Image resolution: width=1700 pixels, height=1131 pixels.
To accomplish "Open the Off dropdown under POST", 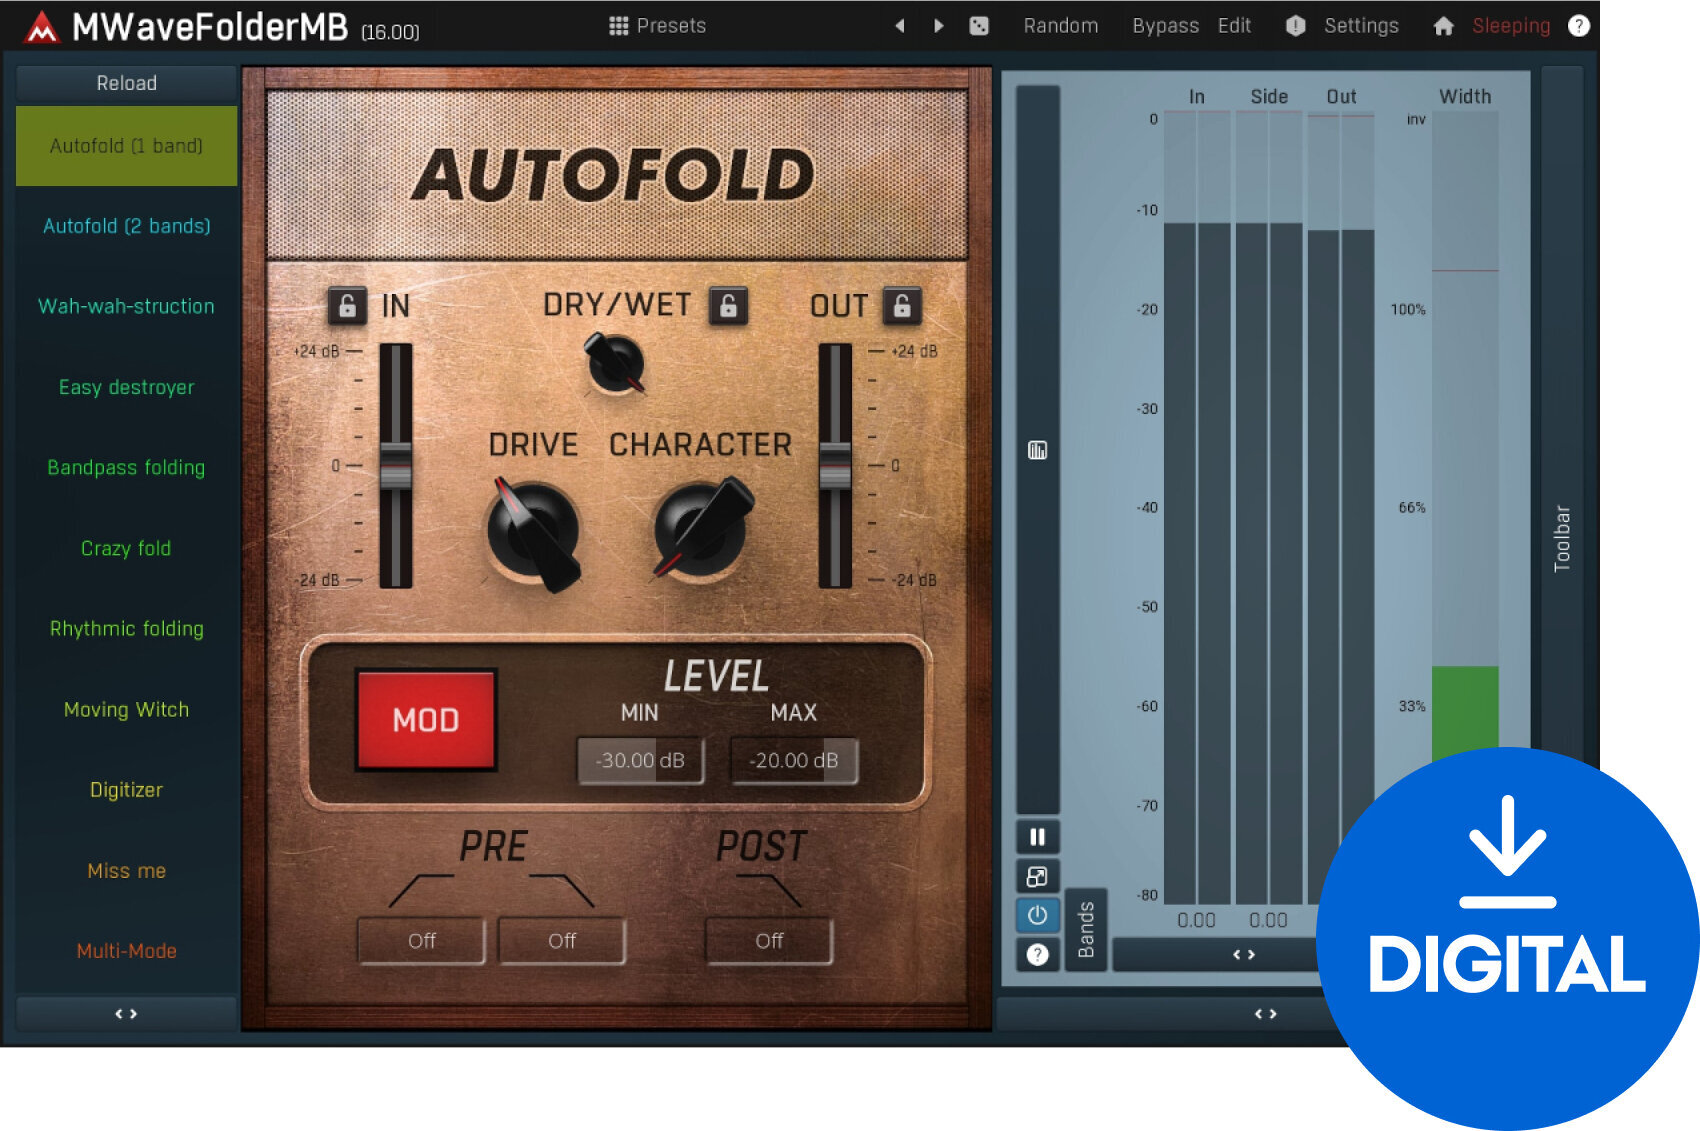I will [768, 940].
